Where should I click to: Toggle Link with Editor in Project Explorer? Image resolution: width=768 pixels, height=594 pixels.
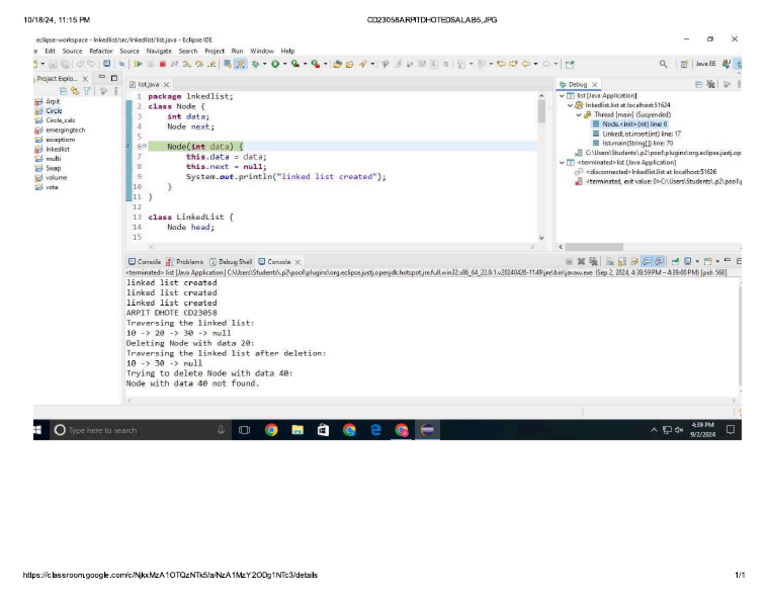coord(74,91)
